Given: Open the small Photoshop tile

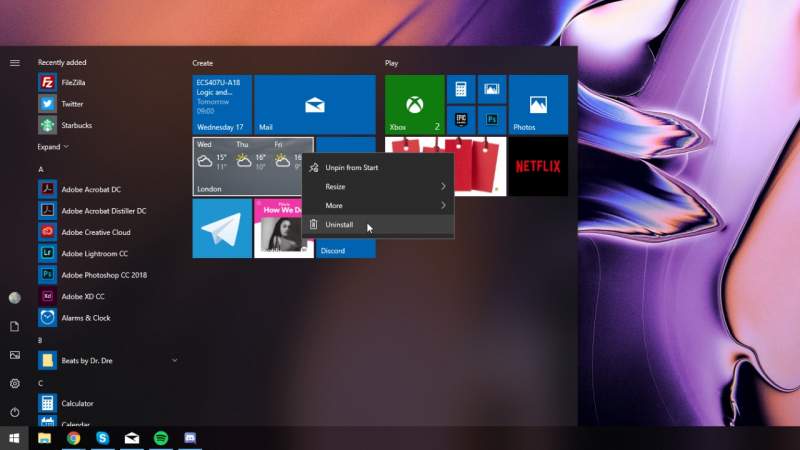Looking at the screenshot, I should 492,120.
